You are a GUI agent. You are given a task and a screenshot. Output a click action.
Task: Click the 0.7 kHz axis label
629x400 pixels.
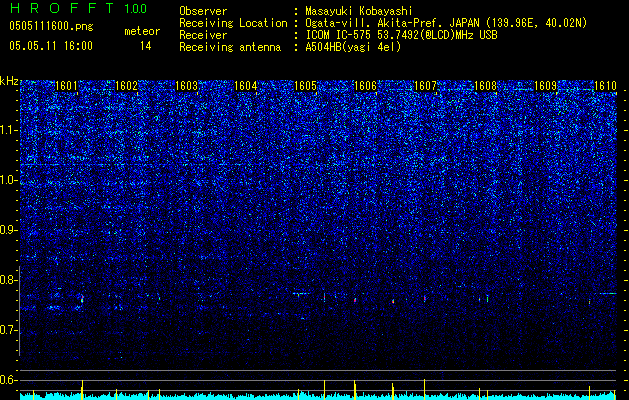9,330
